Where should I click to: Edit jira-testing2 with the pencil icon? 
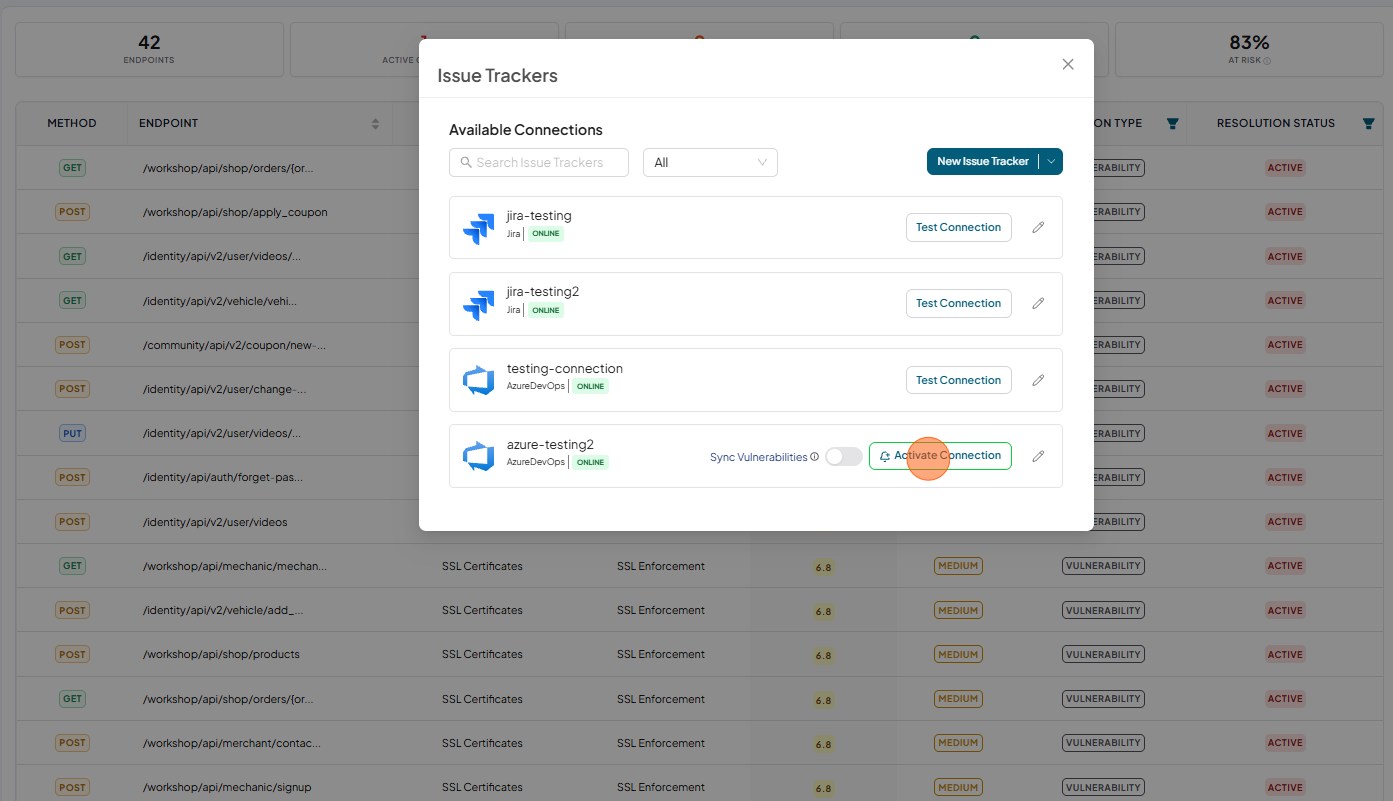[1038, 303]
